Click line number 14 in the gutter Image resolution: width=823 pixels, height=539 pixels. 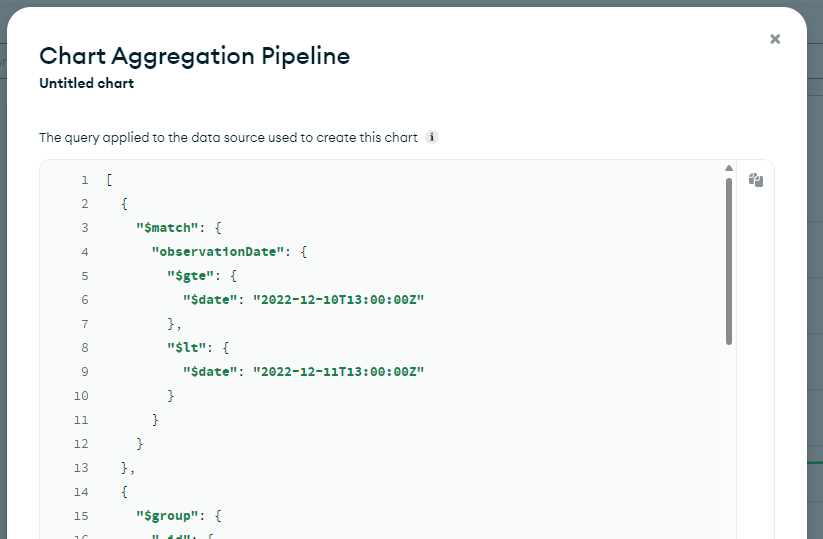pyautogui.click(x=81, y=492)
